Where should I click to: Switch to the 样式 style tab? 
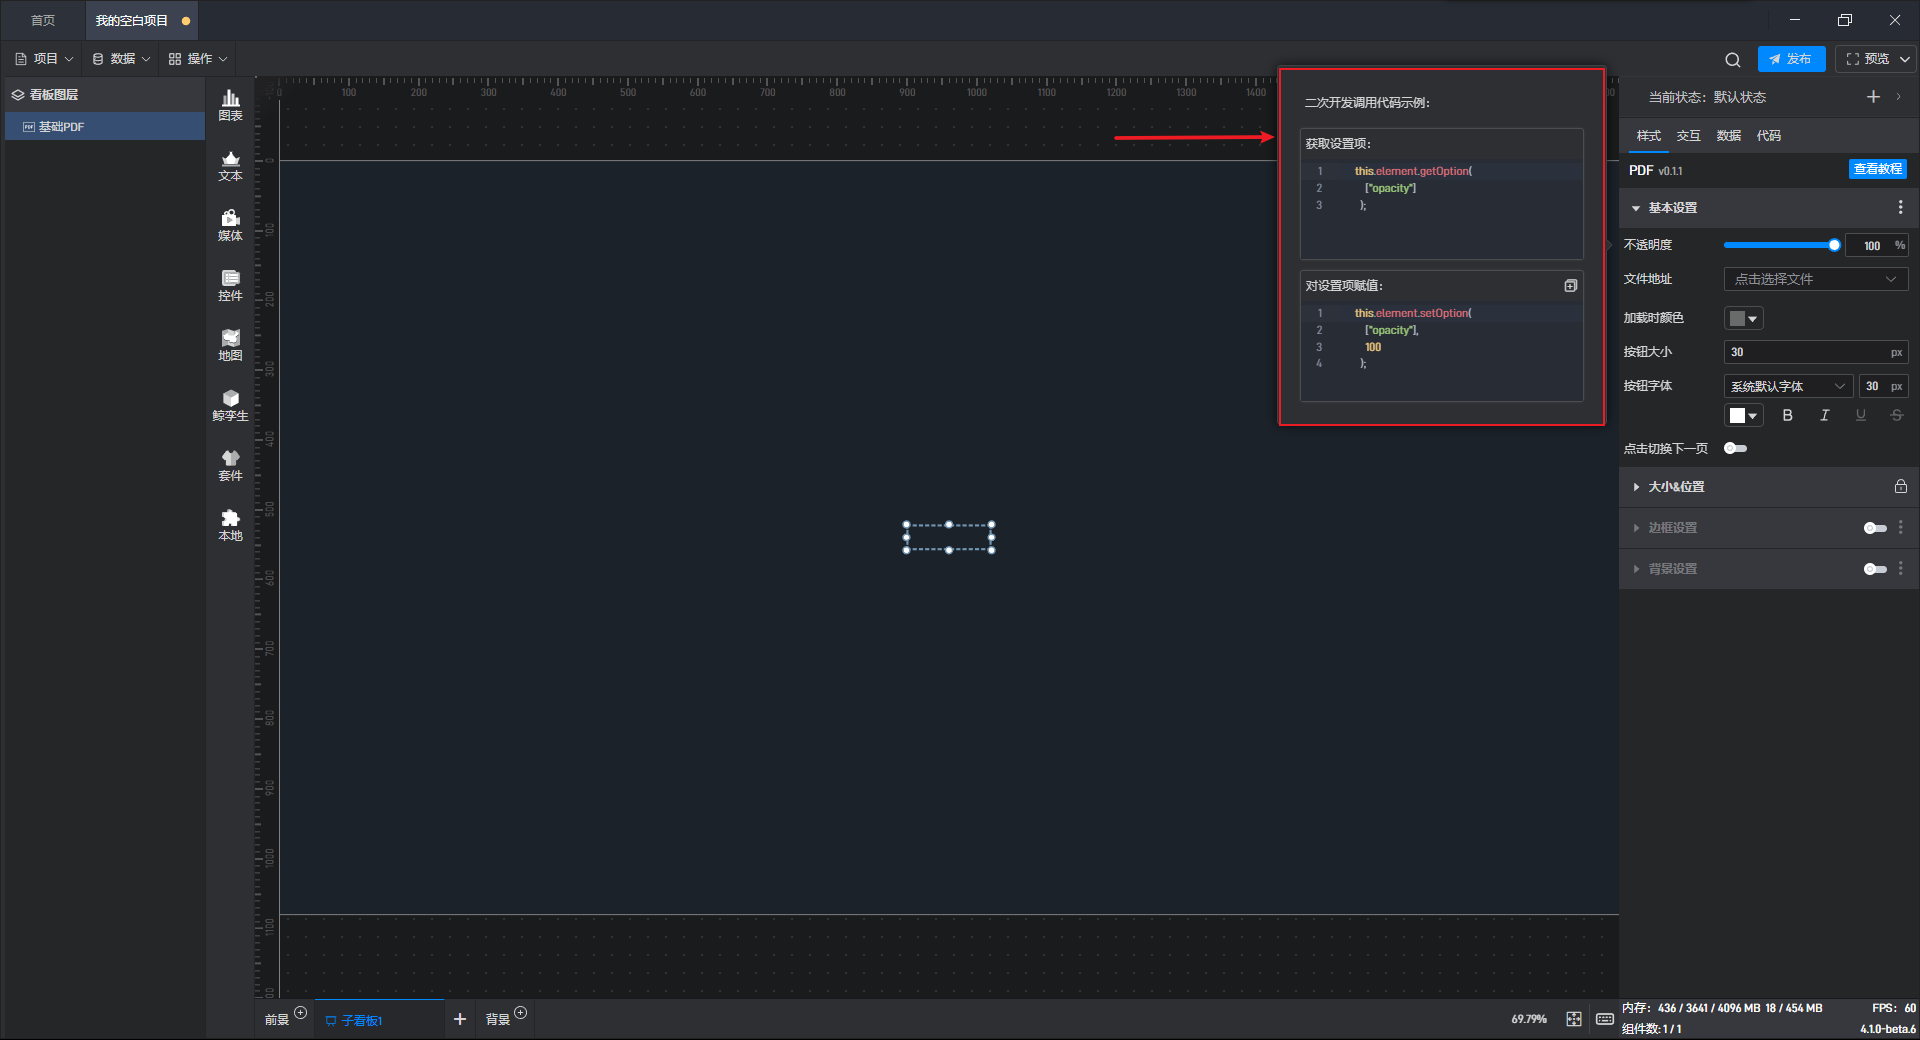tap(1648, 136)
